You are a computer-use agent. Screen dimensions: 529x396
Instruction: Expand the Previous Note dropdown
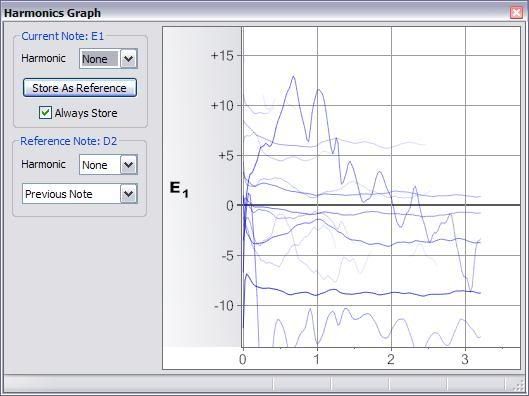coord(129,194)
